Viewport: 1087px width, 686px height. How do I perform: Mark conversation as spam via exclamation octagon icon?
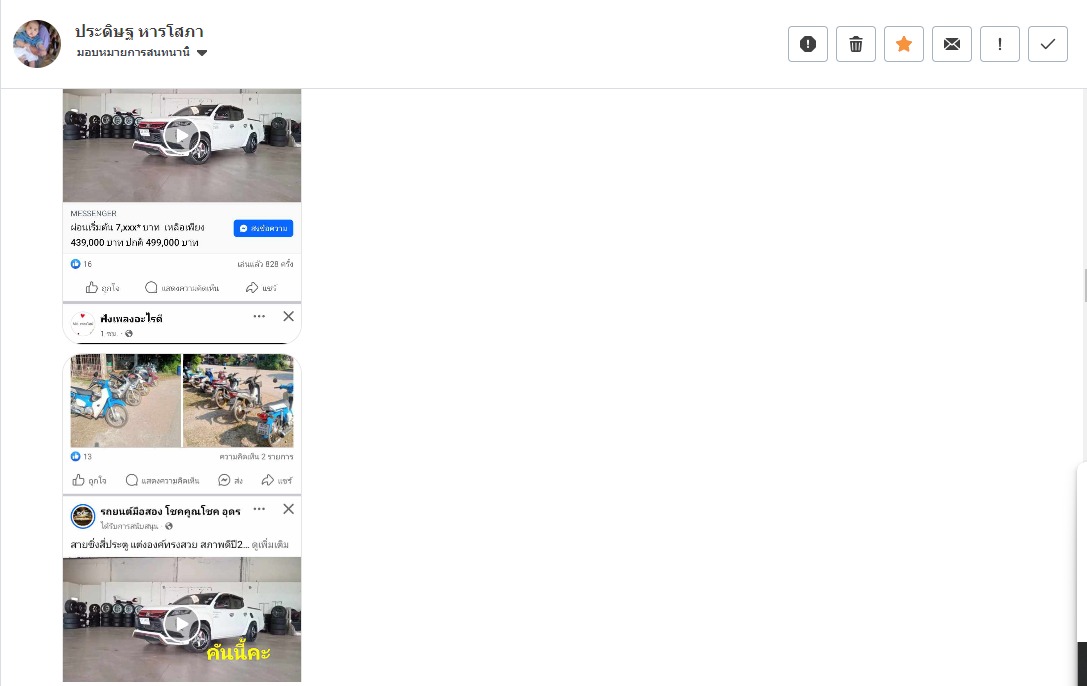click(x=808, y=44)
